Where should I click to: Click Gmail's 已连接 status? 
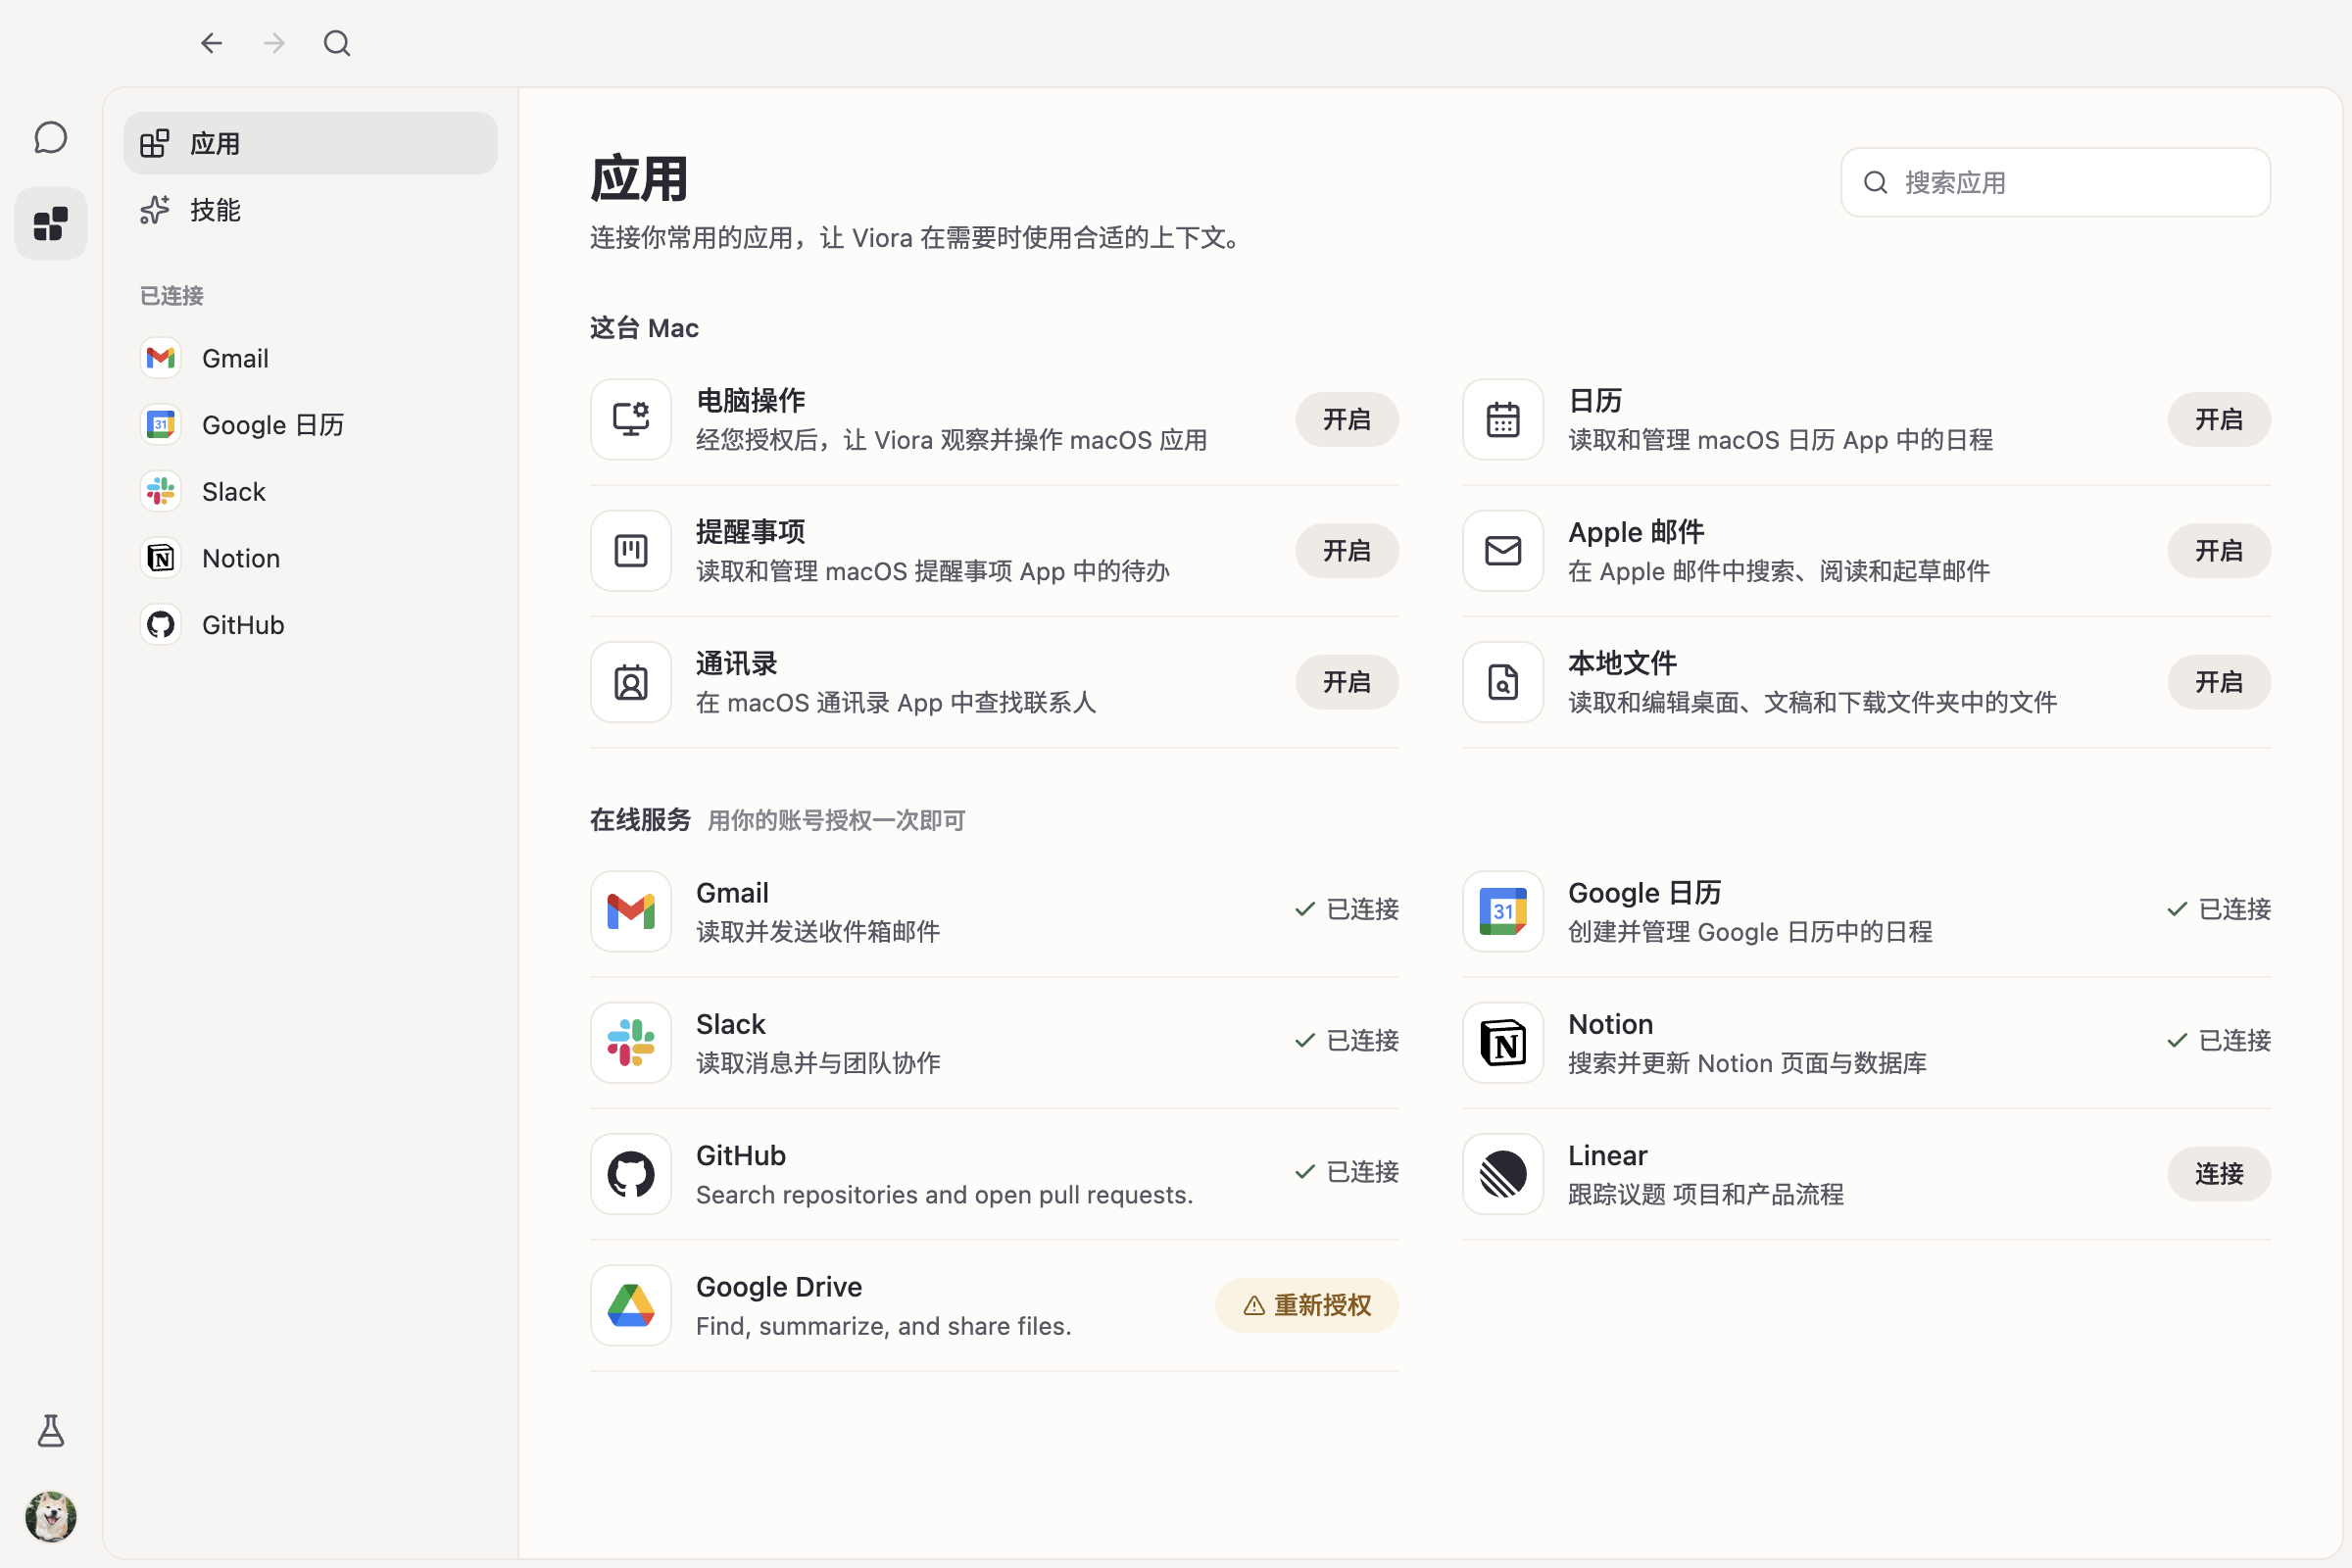1346,909
